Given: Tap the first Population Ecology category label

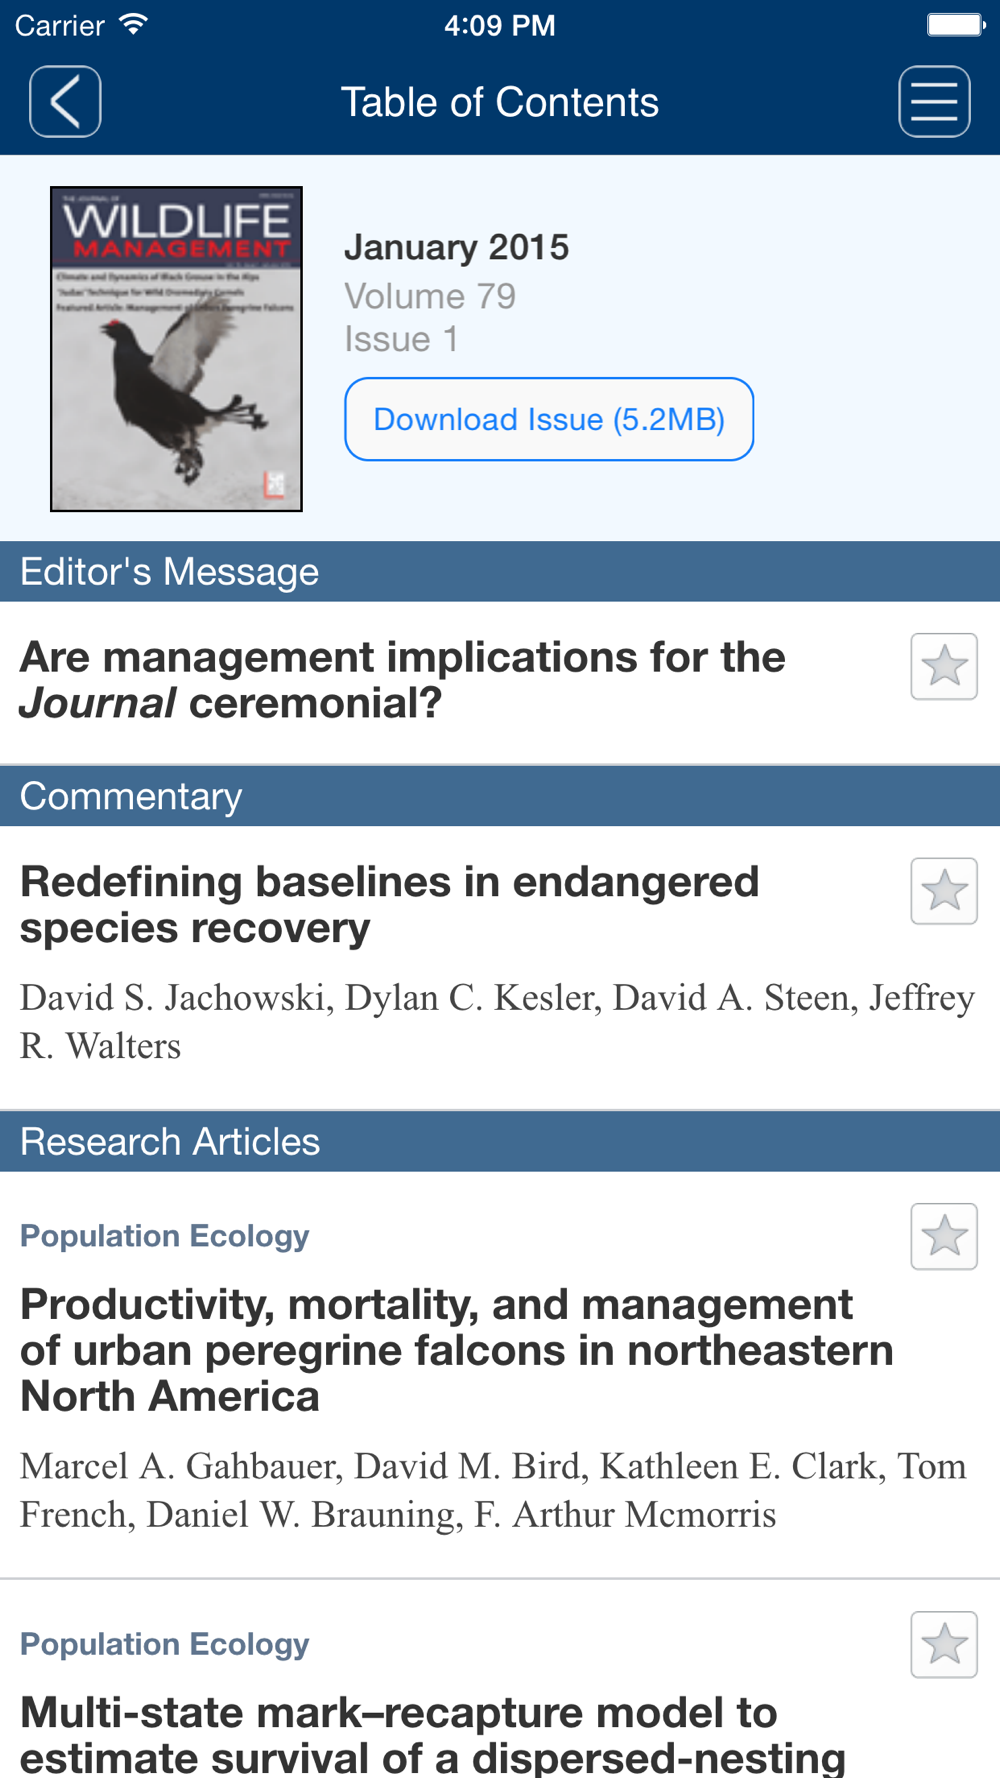Looking at the screenshot, I should [165, 1236].
